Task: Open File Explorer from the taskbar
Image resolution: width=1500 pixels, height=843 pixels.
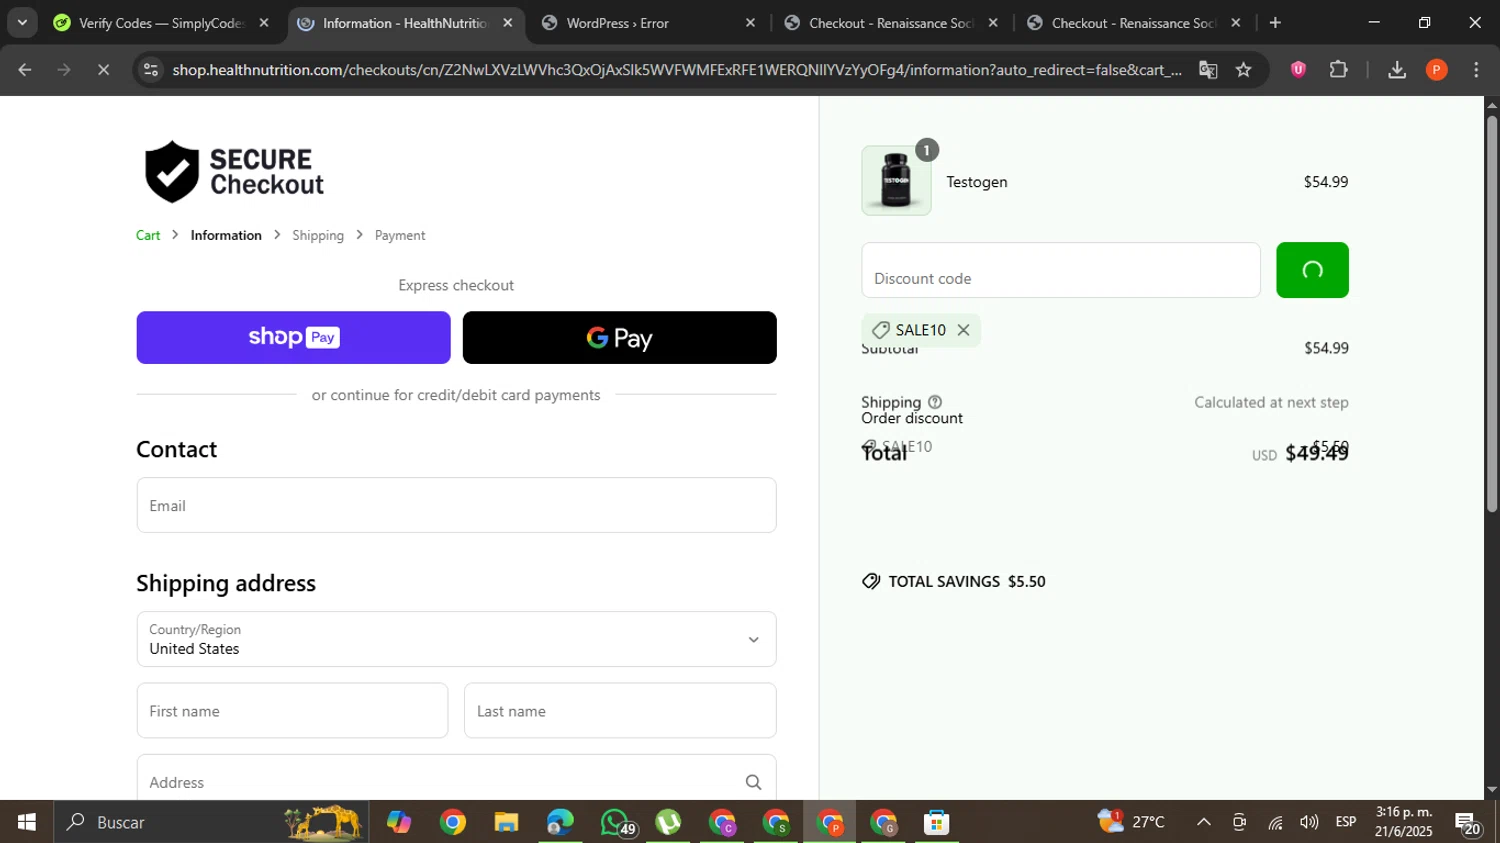Action: 506,822
